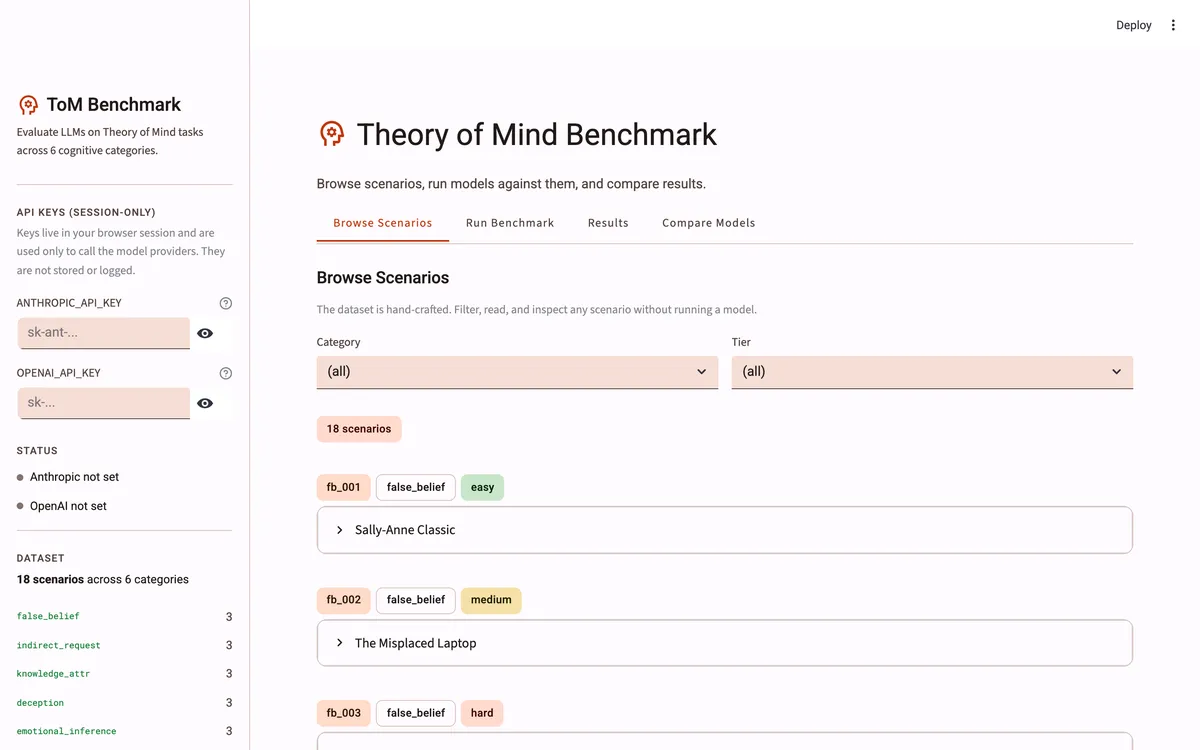Open the Compare Models tab
The image size is (1200, 750).
point(709,223)
